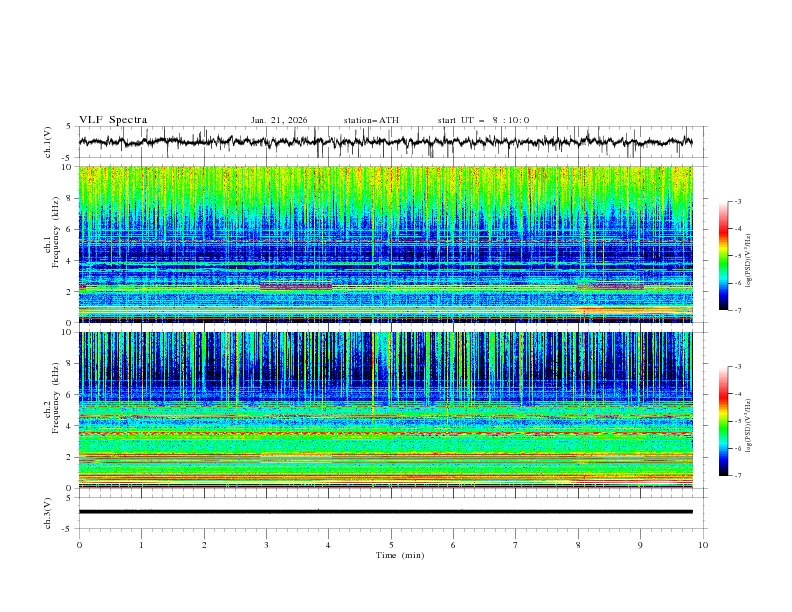The image size is (792, 612).
Task: Click the "station=ATH" header label
Action: [x=371, y=120]
